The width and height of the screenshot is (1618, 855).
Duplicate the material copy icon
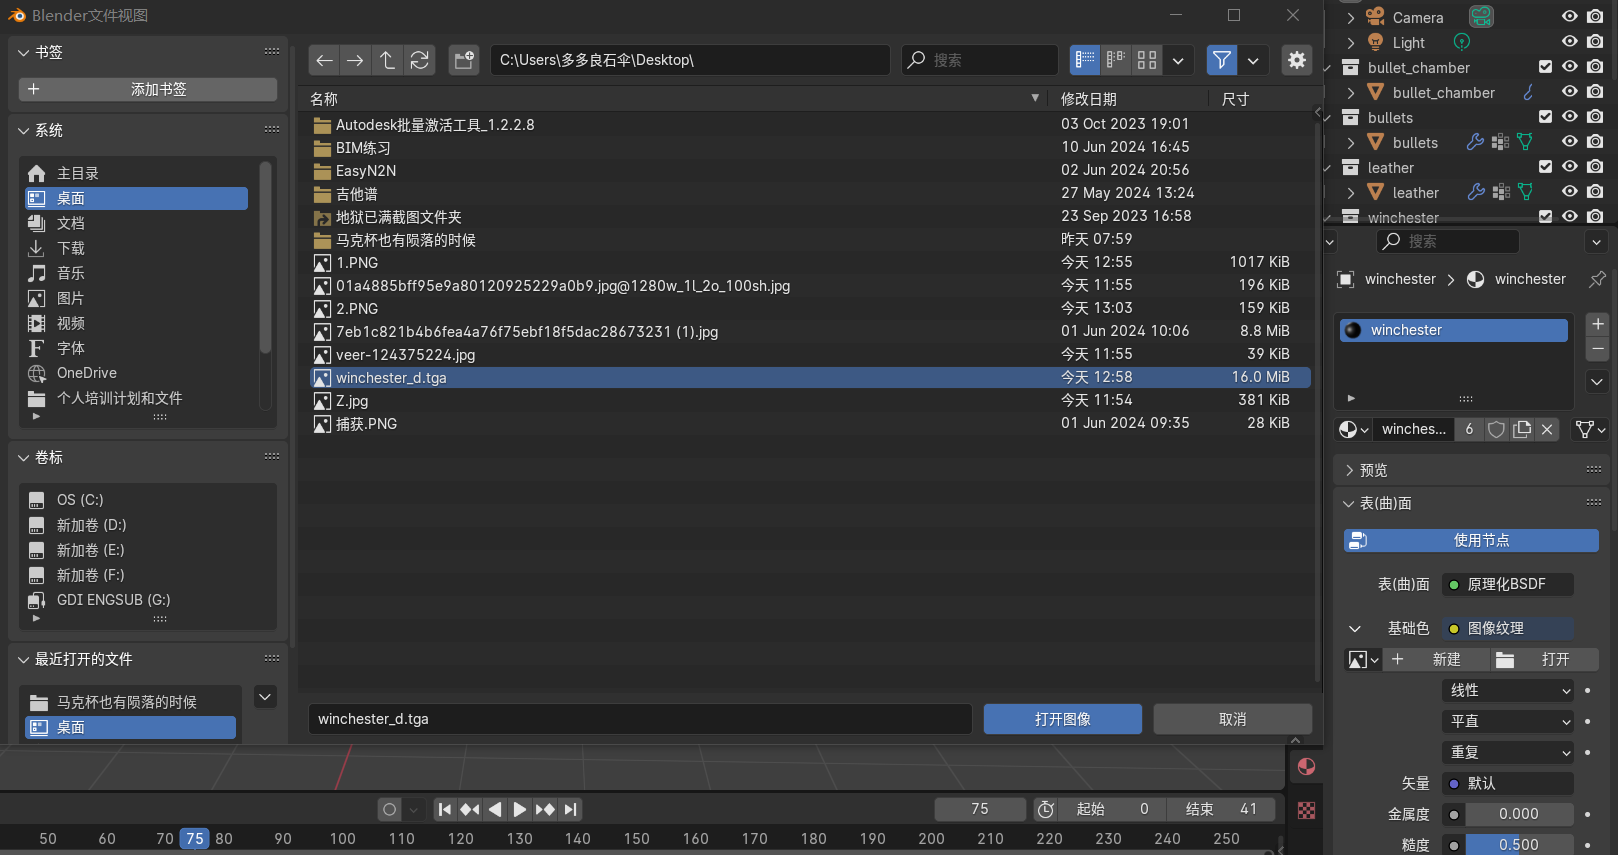pyautogui.click(x=1522, y=429)
